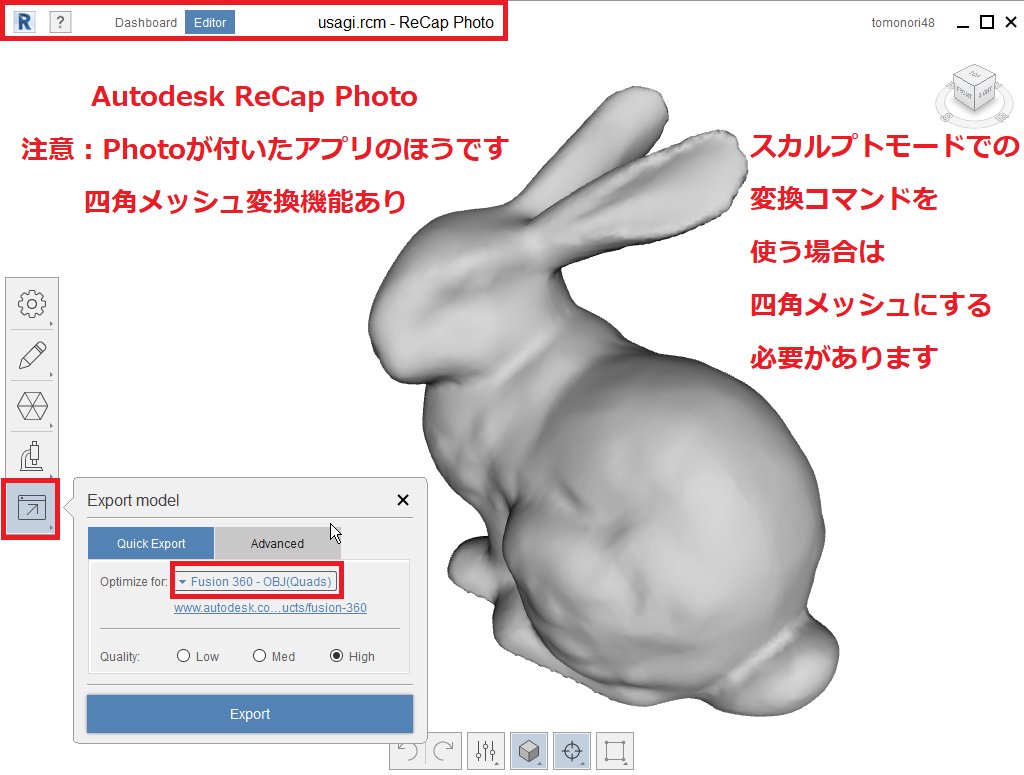
Task: Open the tomonori48 account menu
Action: click(x=903, y=23)
